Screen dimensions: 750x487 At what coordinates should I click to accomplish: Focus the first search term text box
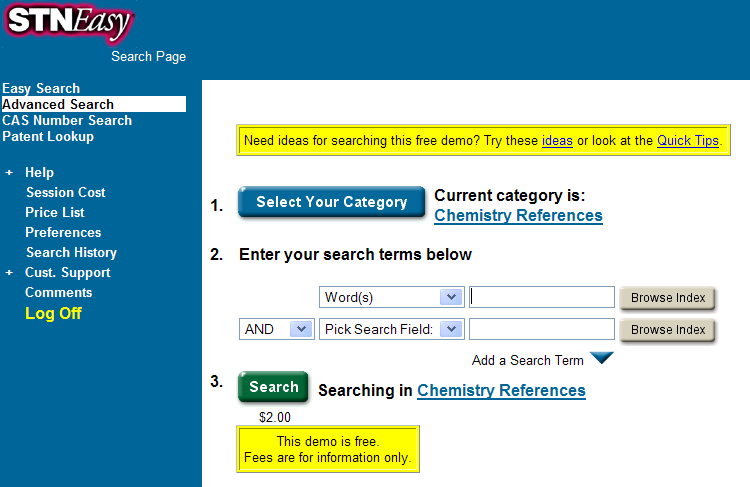click(x=542, y=297)
